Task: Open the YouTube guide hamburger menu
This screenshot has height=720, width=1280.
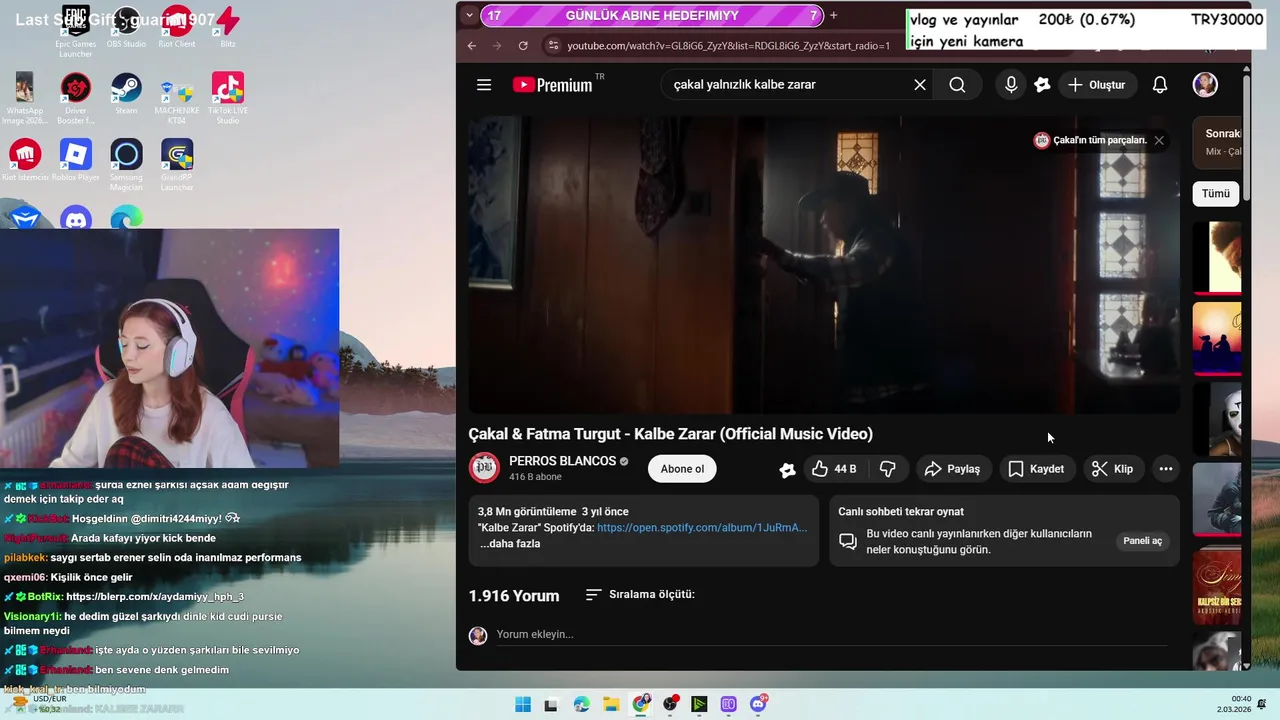Action: coord(484,85)
